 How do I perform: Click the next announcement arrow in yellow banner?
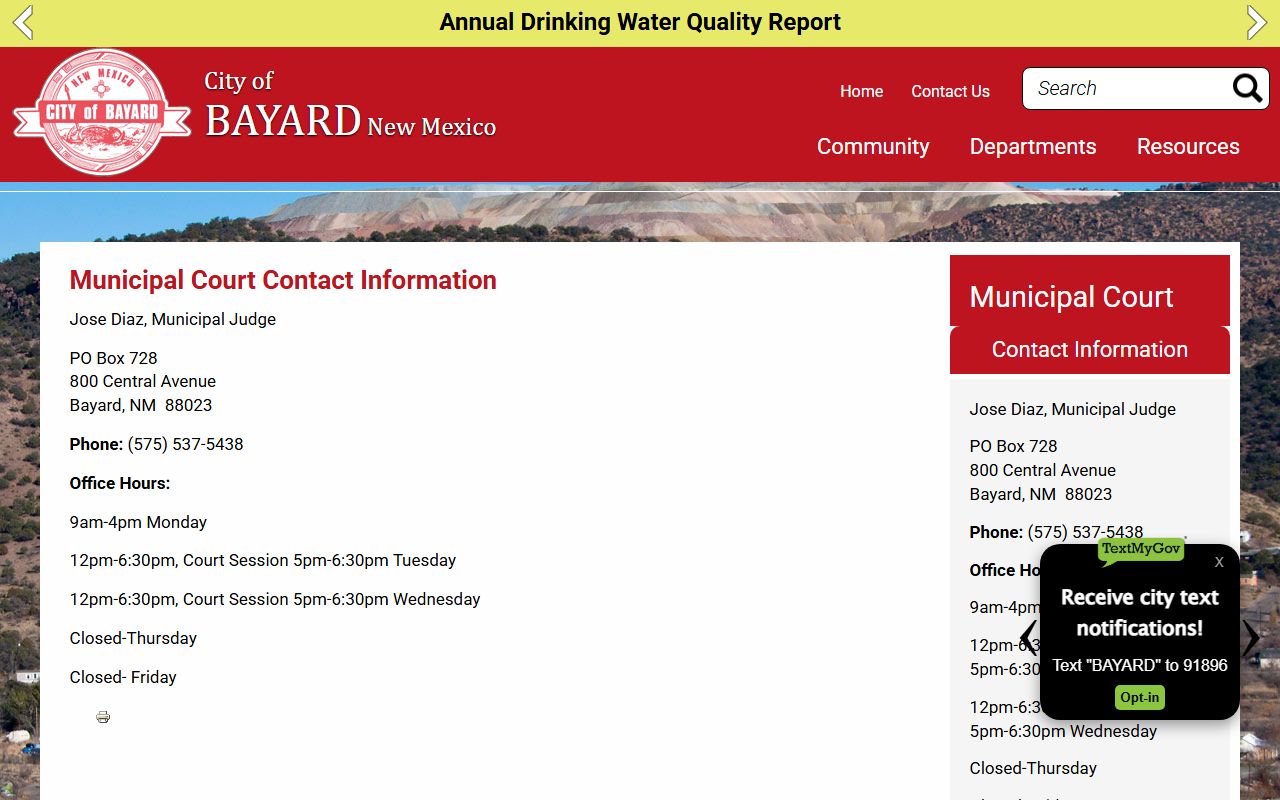point(1257,22)
